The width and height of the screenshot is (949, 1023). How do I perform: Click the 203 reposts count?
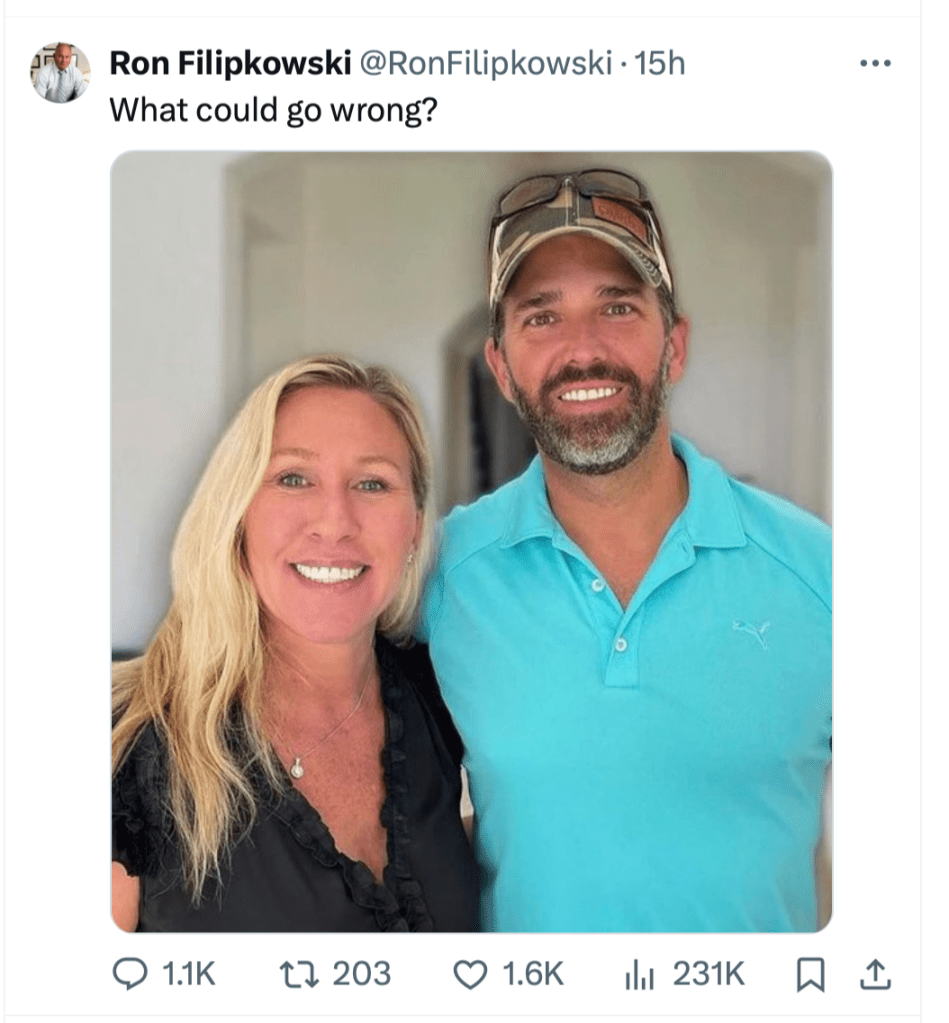(361, 974)
